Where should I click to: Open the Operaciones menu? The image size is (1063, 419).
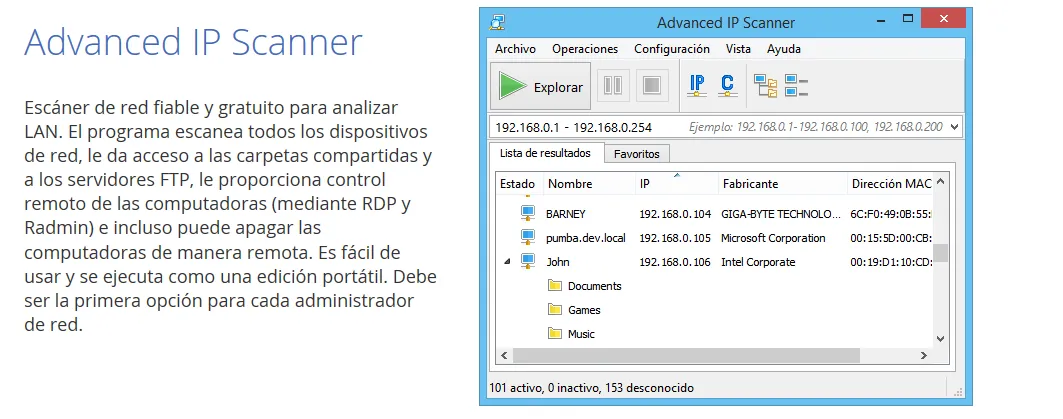tap(585, 49)
